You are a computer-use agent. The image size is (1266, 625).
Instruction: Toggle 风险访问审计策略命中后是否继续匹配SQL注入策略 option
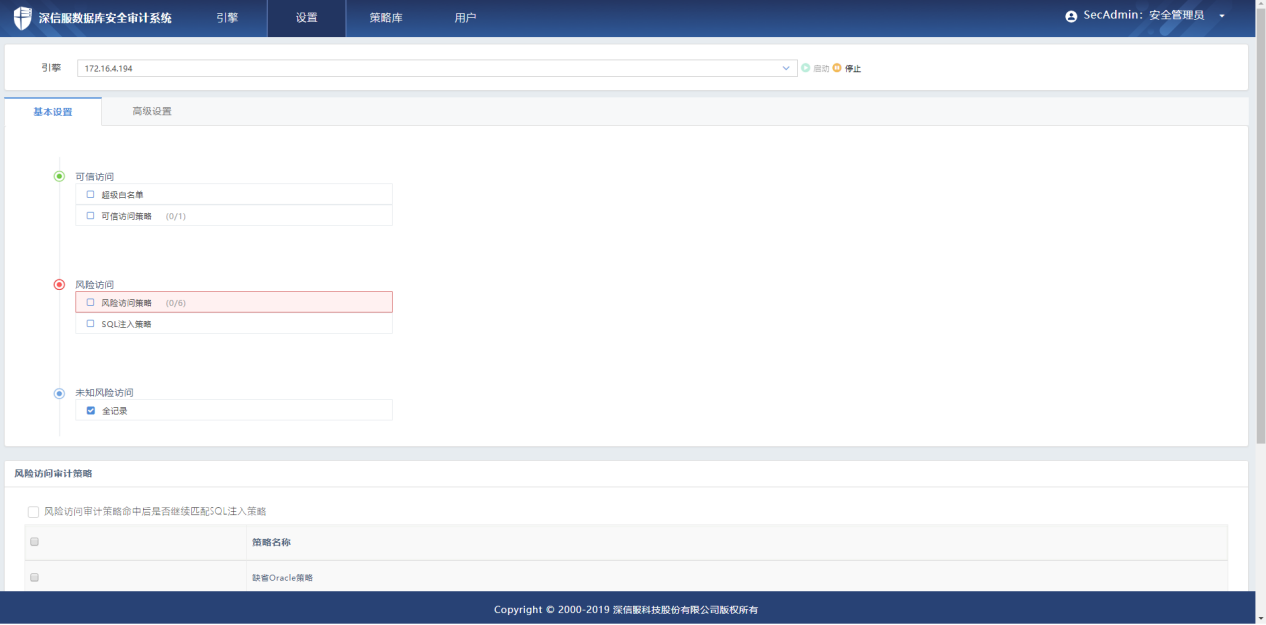34,512
